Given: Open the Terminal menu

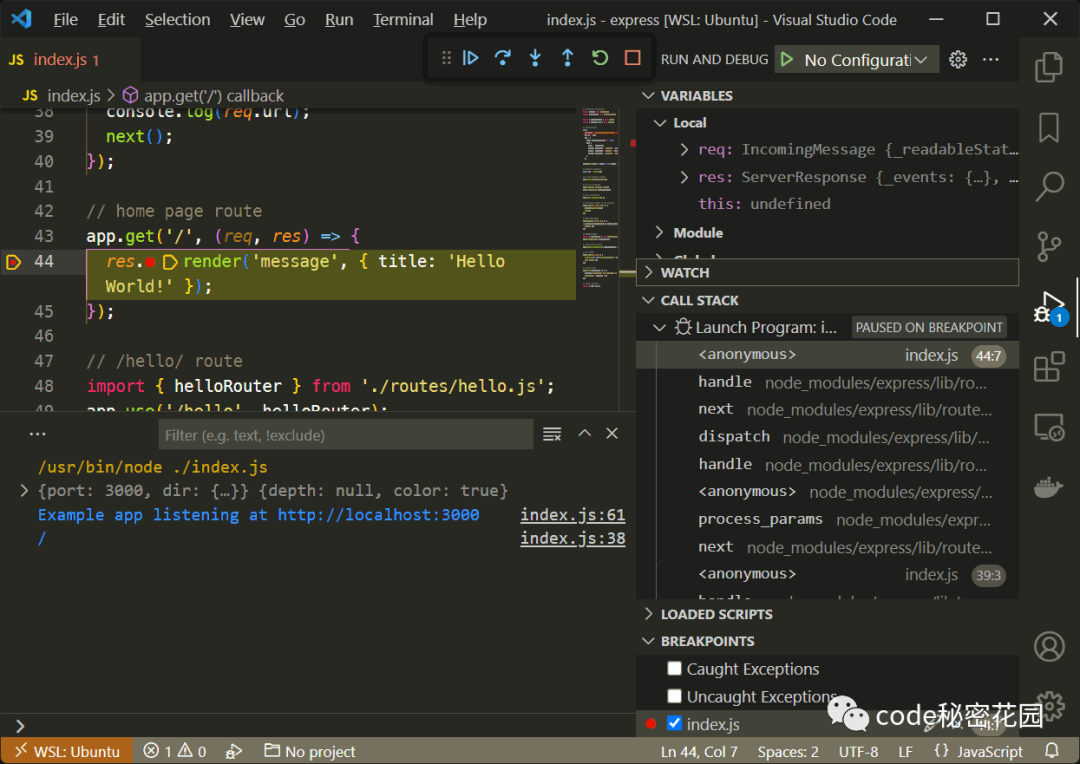Looking at the screenshot, I should [x=403, y=19].
